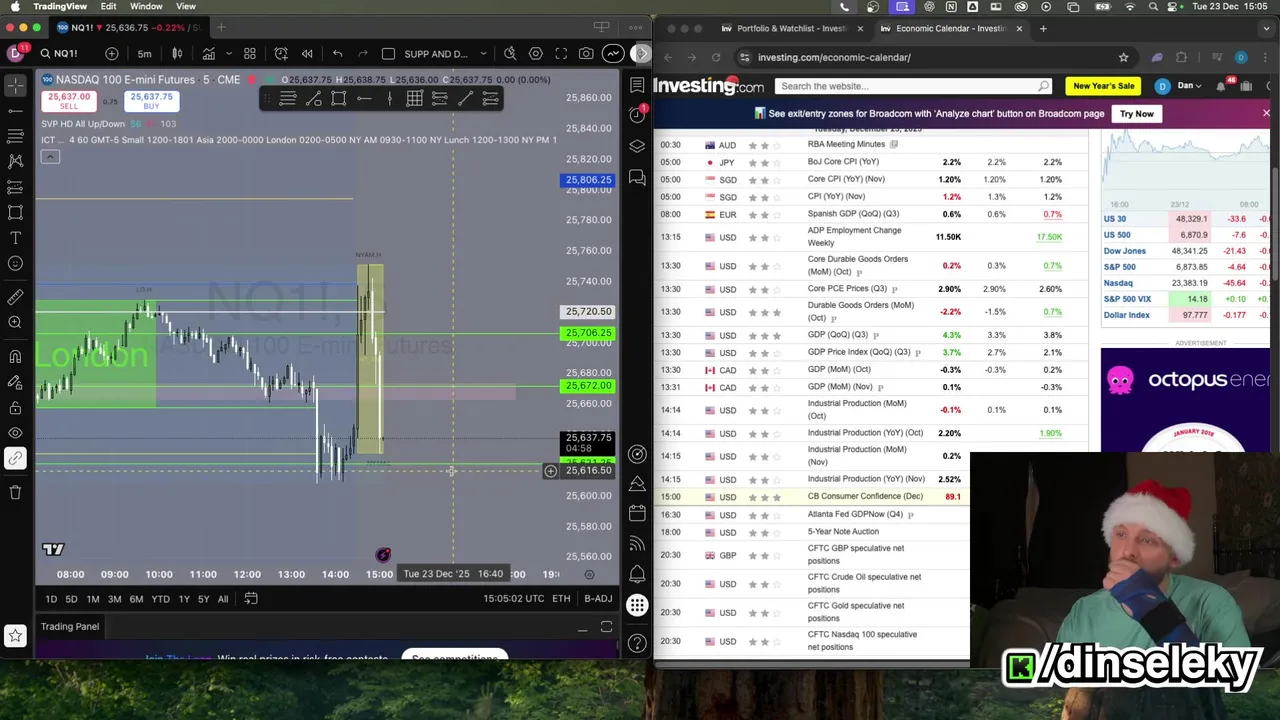The image size is (1280, 720).
Task: Select the 5D time range
Action: point(71,599)
